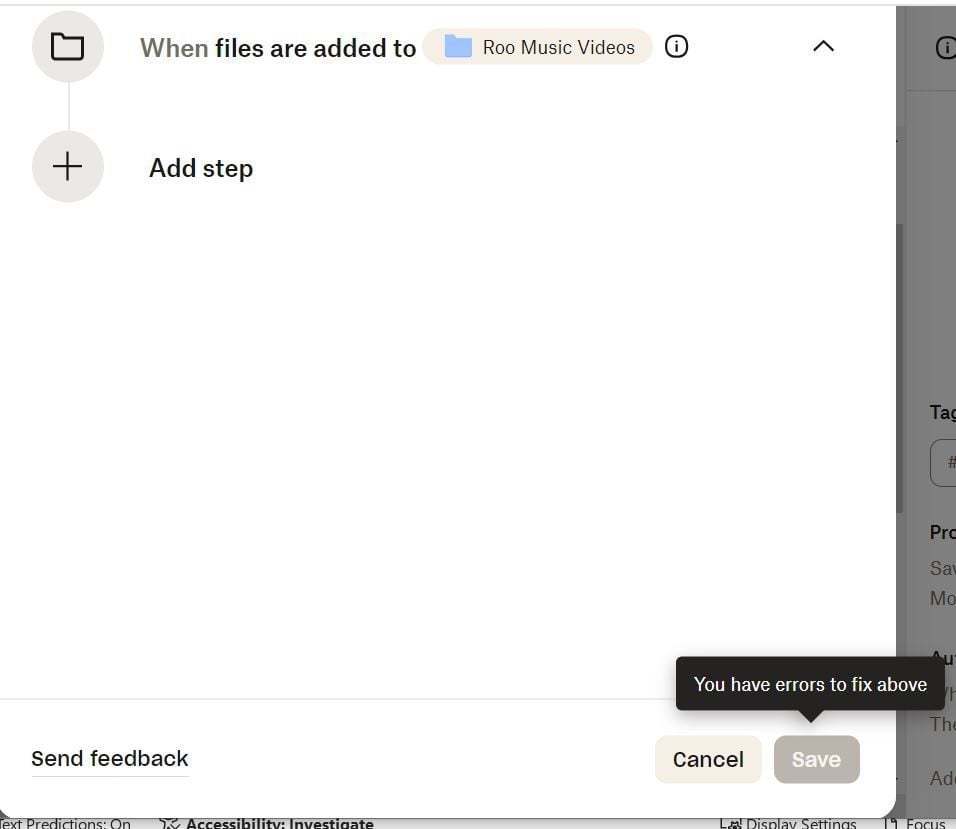Dismiss the errors-to-fix tooltip

(810, 684)
